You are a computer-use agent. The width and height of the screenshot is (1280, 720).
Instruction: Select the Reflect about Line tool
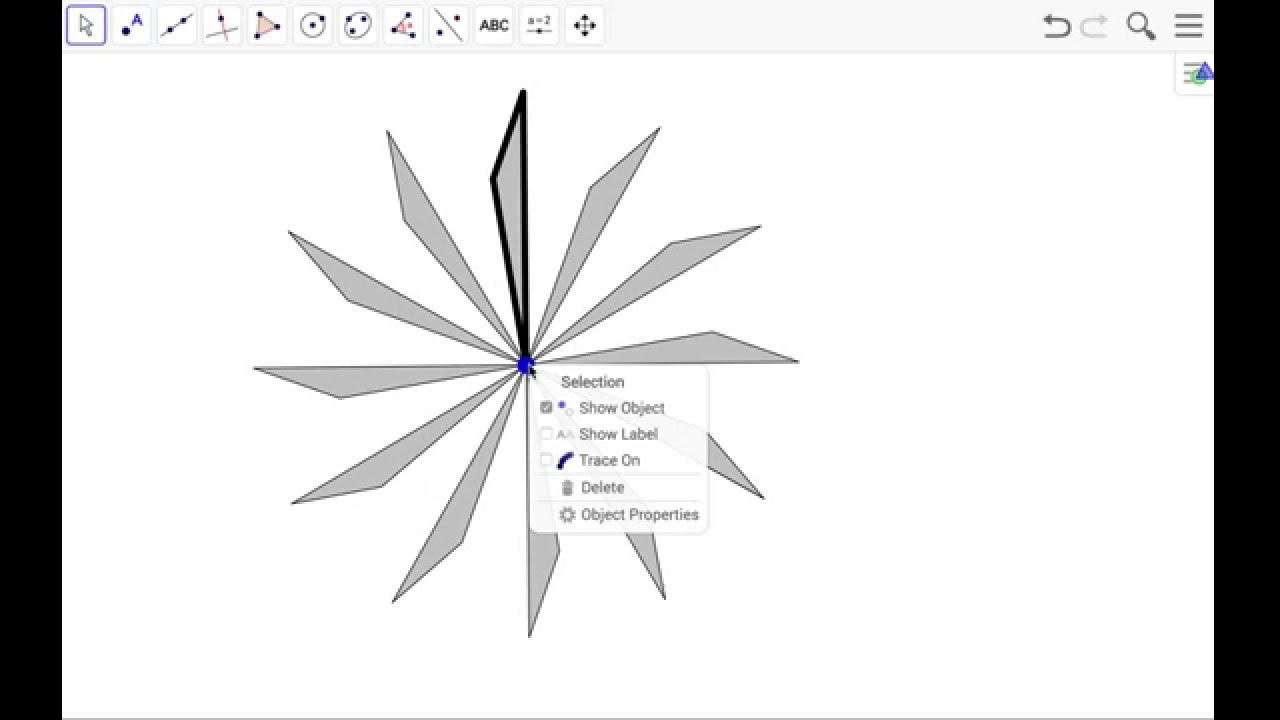pyautogui.click(x=449, y=25)
